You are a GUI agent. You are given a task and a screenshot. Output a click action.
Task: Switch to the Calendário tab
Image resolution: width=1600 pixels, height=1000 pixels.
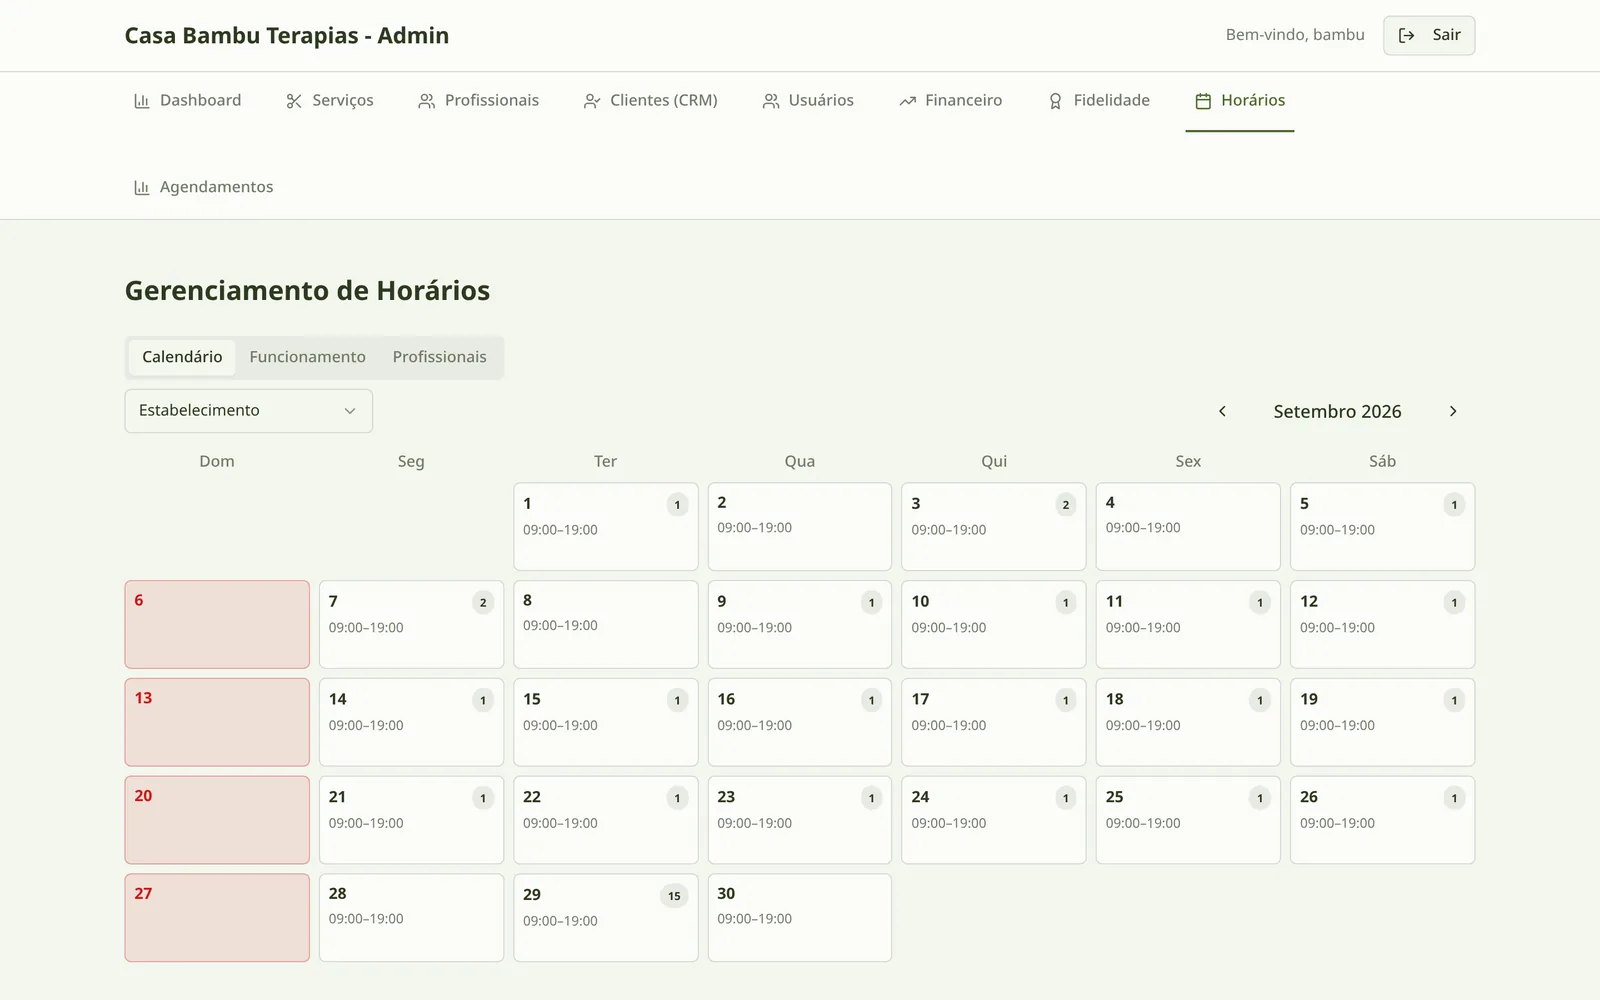pyautogui.click(x=182, y=357)
